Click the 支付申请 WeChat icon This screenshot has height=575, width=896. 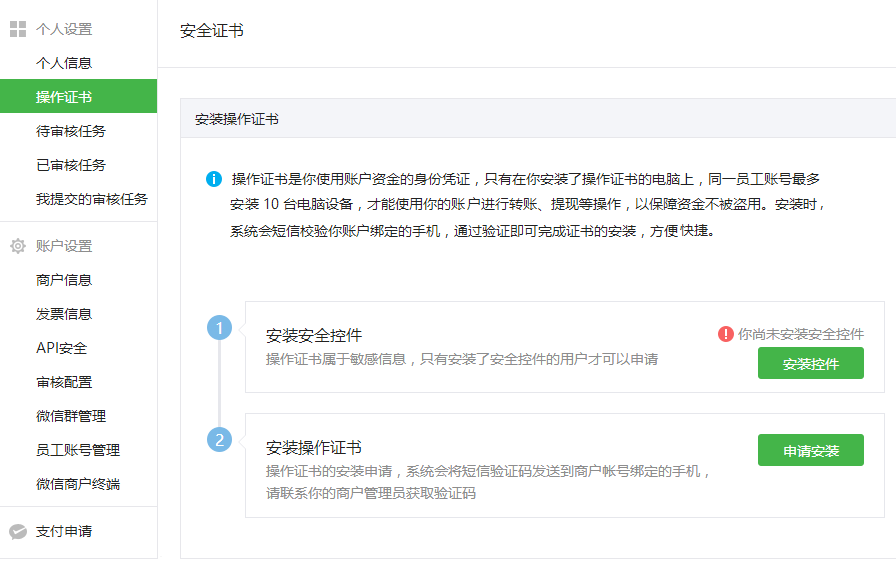[x=17, y=531]
